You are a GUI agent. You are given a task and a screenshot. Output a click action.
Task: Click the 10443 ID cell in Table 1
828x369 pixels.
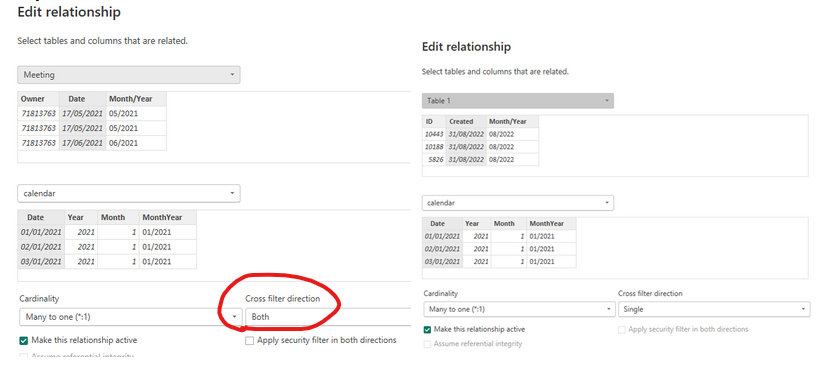pyautogui.click(x=435, y=134)
